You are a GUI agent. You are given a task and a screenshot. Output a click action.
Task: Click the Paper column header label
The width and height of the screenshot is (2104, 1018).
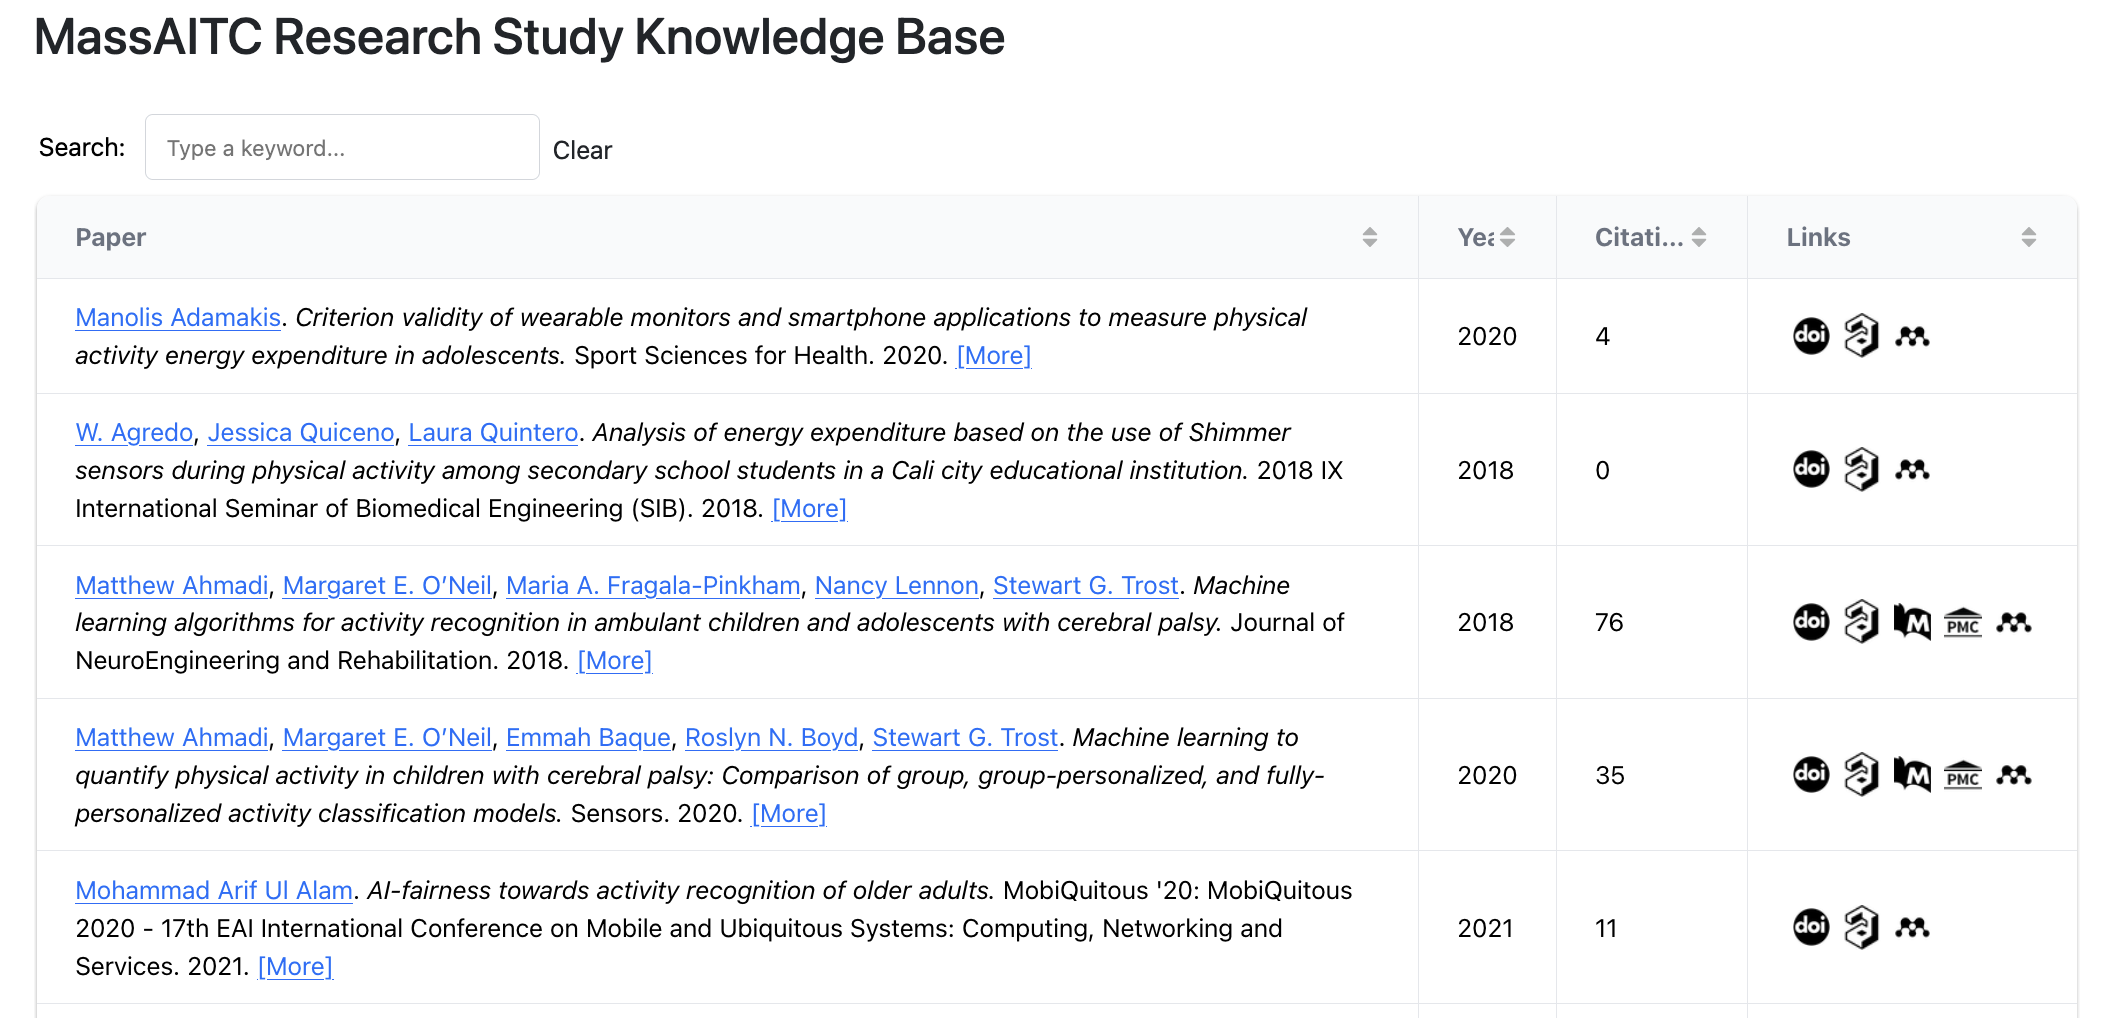point(111,237)
